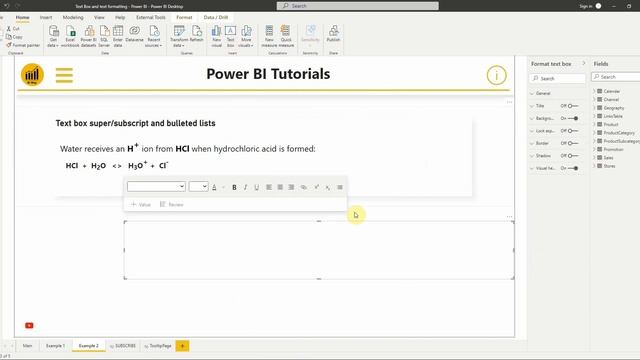The width and height of the screenshot is (640, 360).
Task: Open the External Tools tab
Action: 151,18
